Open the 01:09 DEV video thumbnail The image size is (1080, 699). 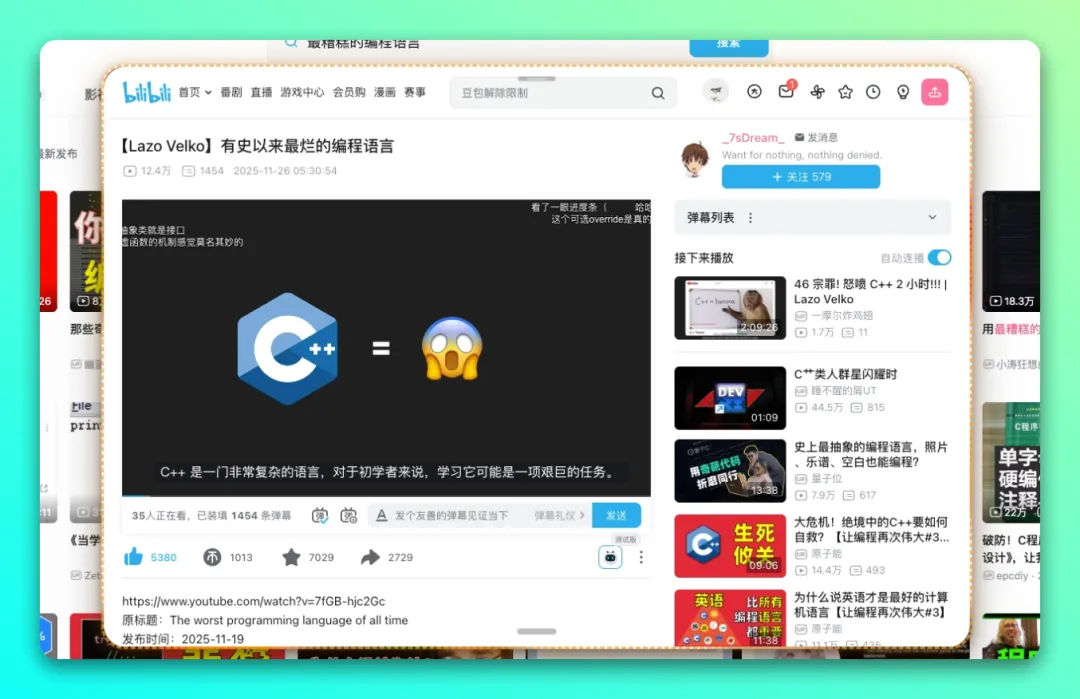[730, 398]
